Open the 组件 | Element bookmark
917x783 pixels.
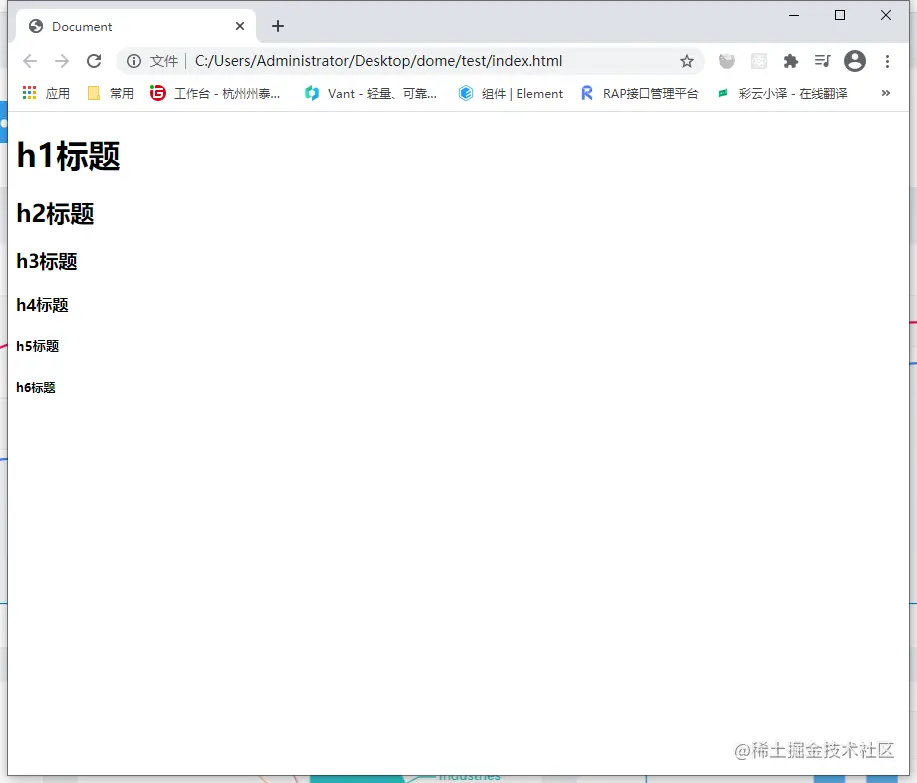click(510, 93)
